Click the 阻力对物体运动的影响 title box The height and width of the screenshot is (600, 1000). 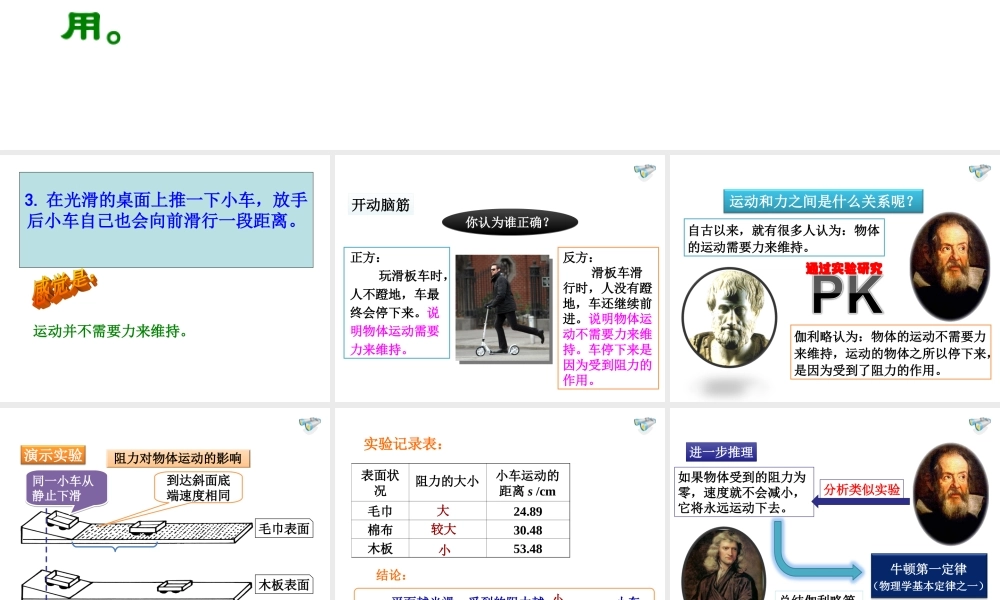pyautogui.click(x=178, y=458)
